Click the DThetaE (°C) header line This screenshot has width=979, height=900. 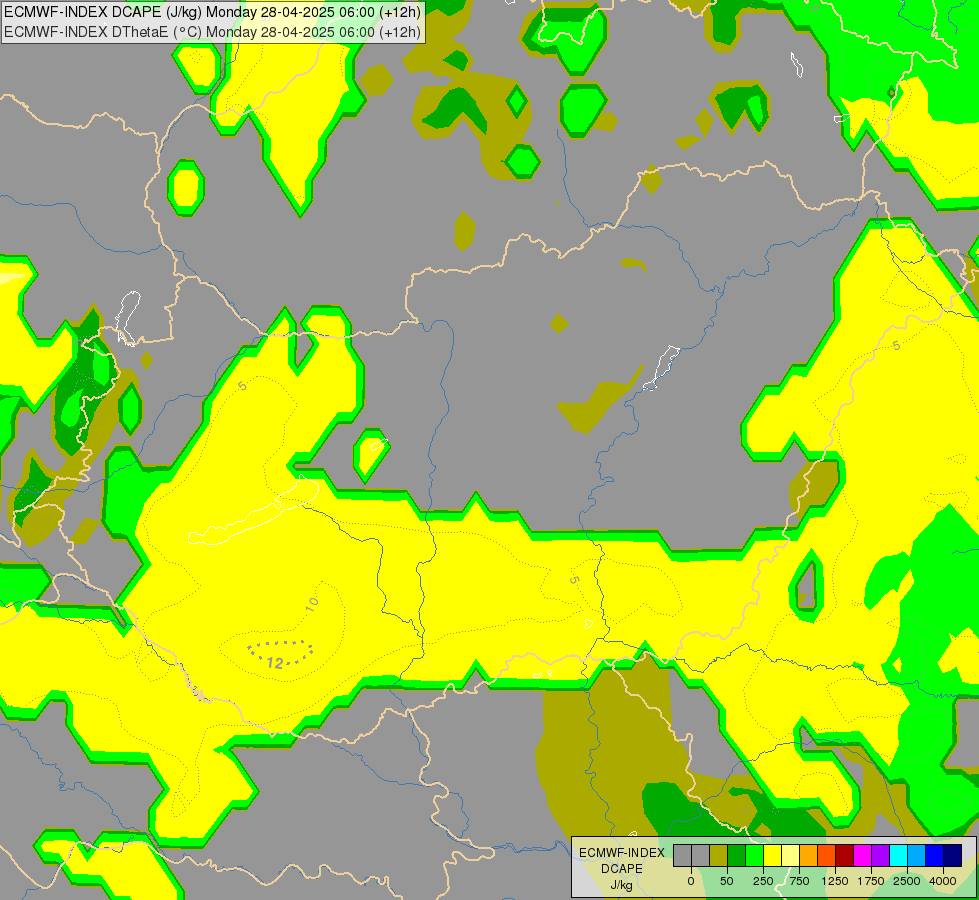[x=212, y=31]
